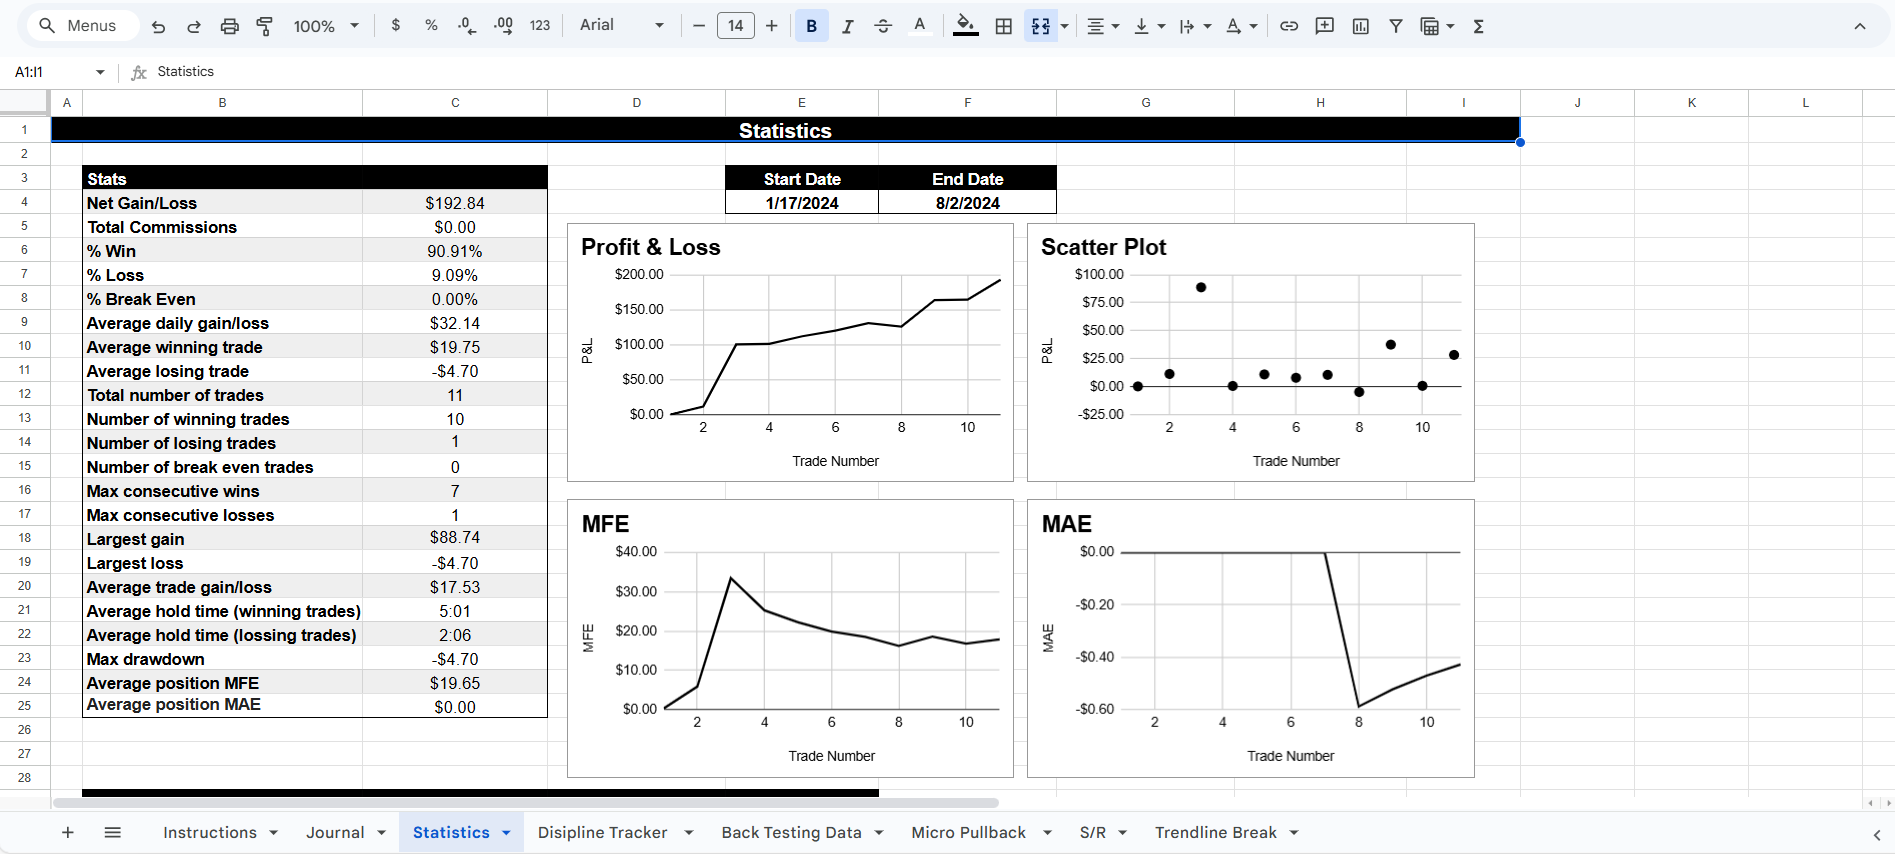Viewport: 1895px width, 854px height.
Task: Decrease decimal places
Action: [467, 26]
